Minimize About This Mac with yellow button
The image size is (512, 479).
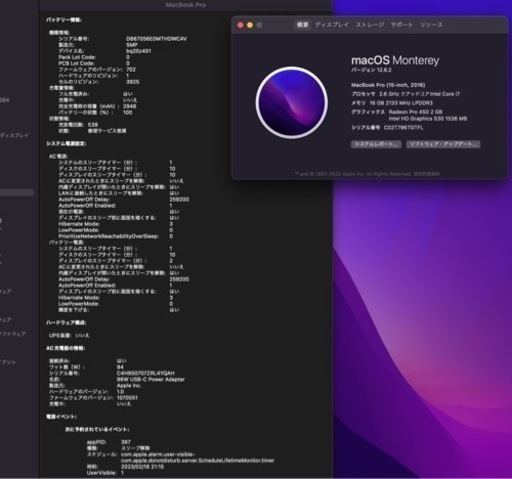pyautogui.click(x=250, y=25)
